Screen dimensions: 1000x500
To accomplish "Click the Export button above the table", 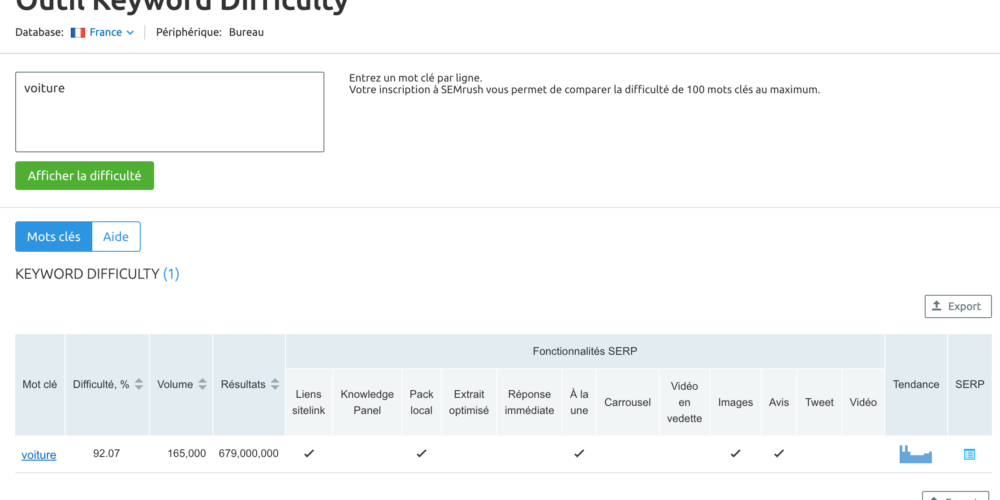I will (x=957, y=306).
